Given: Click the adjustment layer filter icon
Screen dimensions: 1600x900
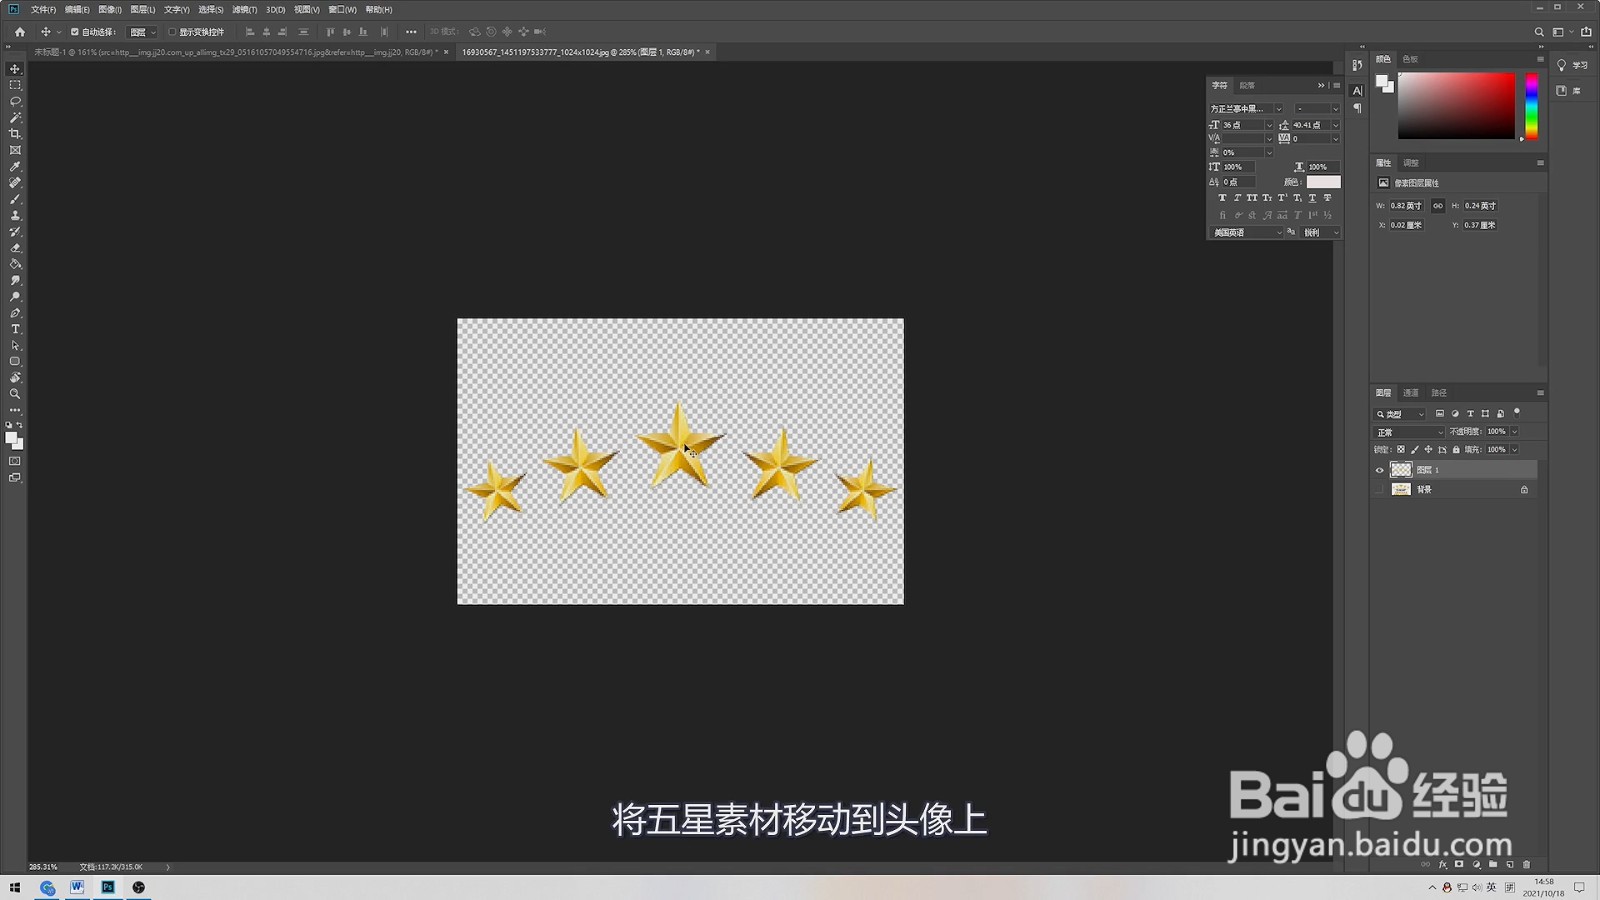Looking at the screenshot, I should click(1455, 414).
